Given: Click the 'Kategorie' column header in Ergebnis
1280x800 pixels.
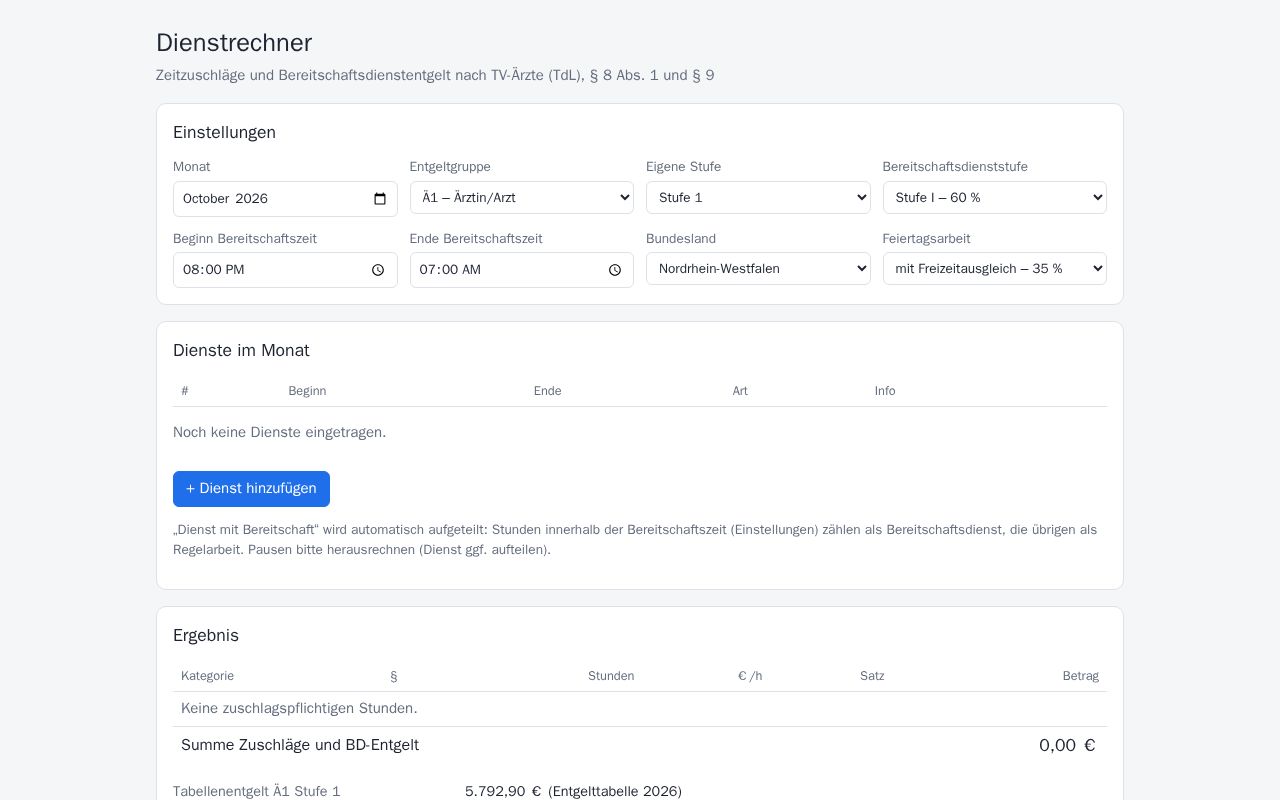Looking at the screenshot, I should tap(207, 676).
